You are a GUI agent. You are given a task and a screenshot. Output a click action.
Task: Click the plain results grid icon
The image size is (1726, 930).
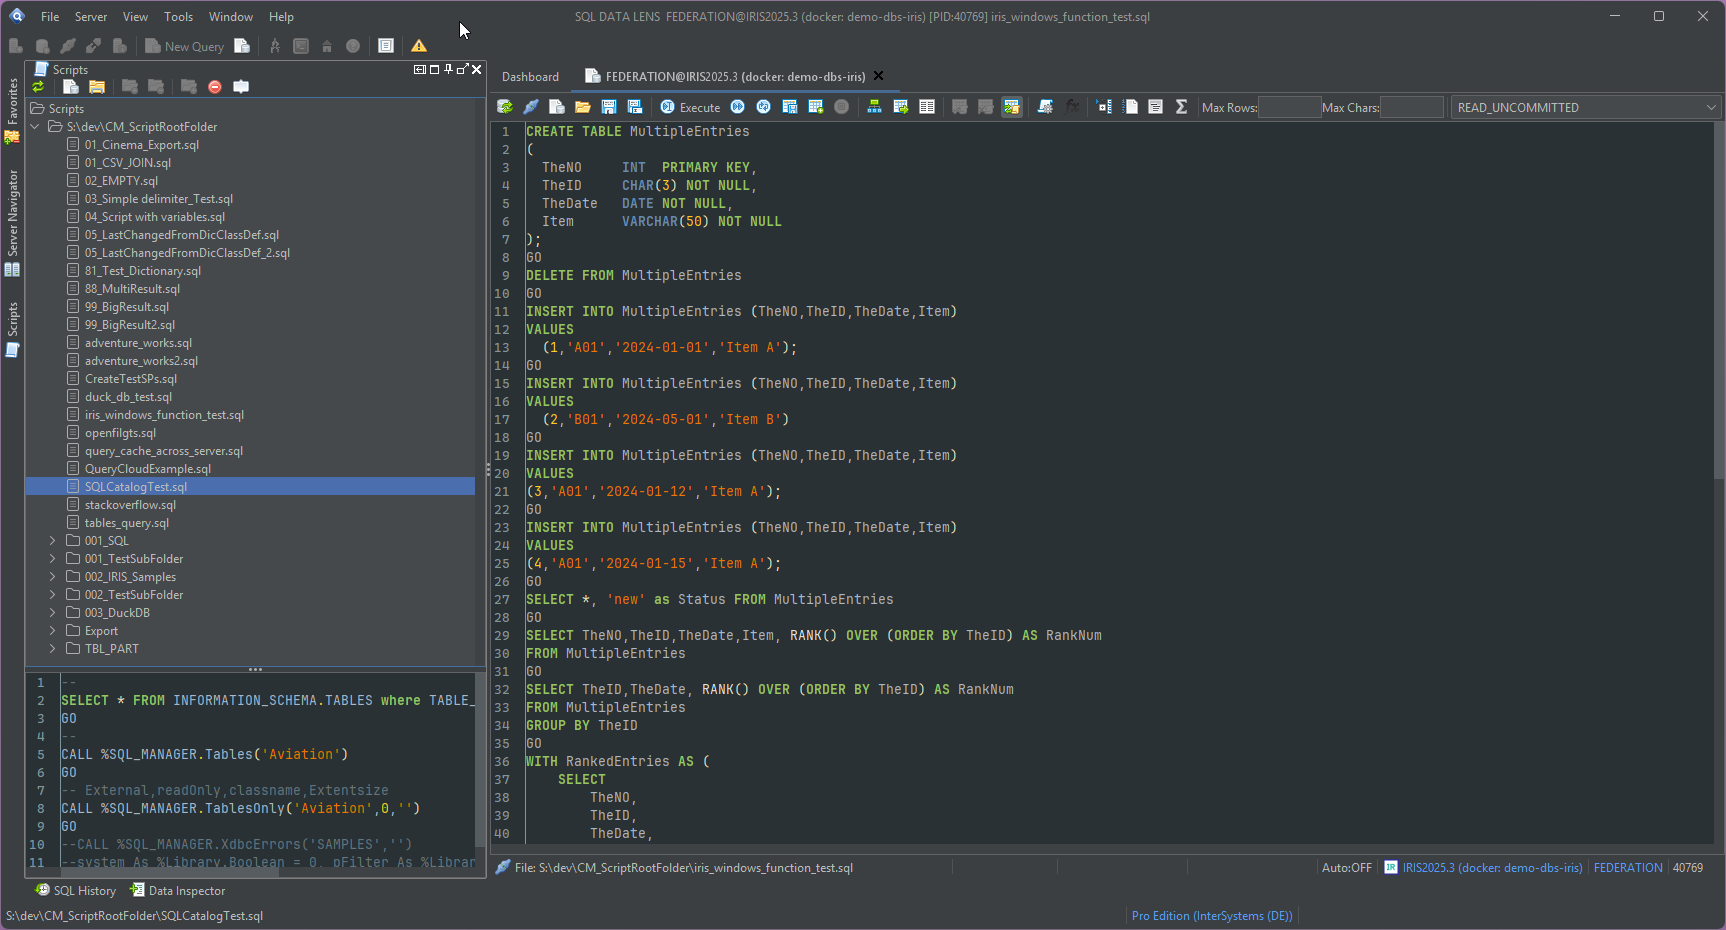tap(927, 107)
